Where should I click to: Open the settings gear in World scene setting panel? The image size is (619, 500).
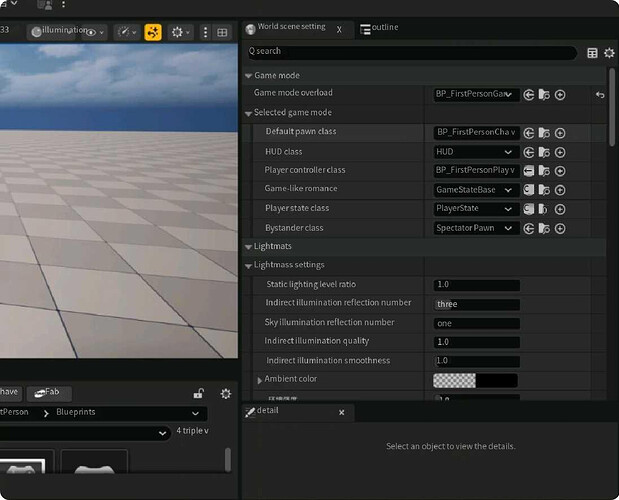click(x=609, y=52)
